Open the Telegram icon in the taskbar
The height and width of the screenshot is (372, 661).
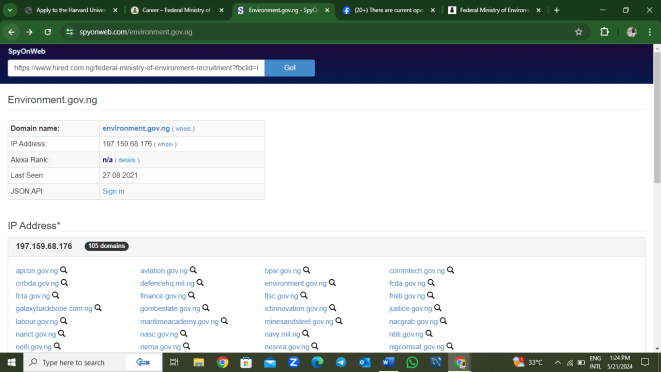pos(341,362)
